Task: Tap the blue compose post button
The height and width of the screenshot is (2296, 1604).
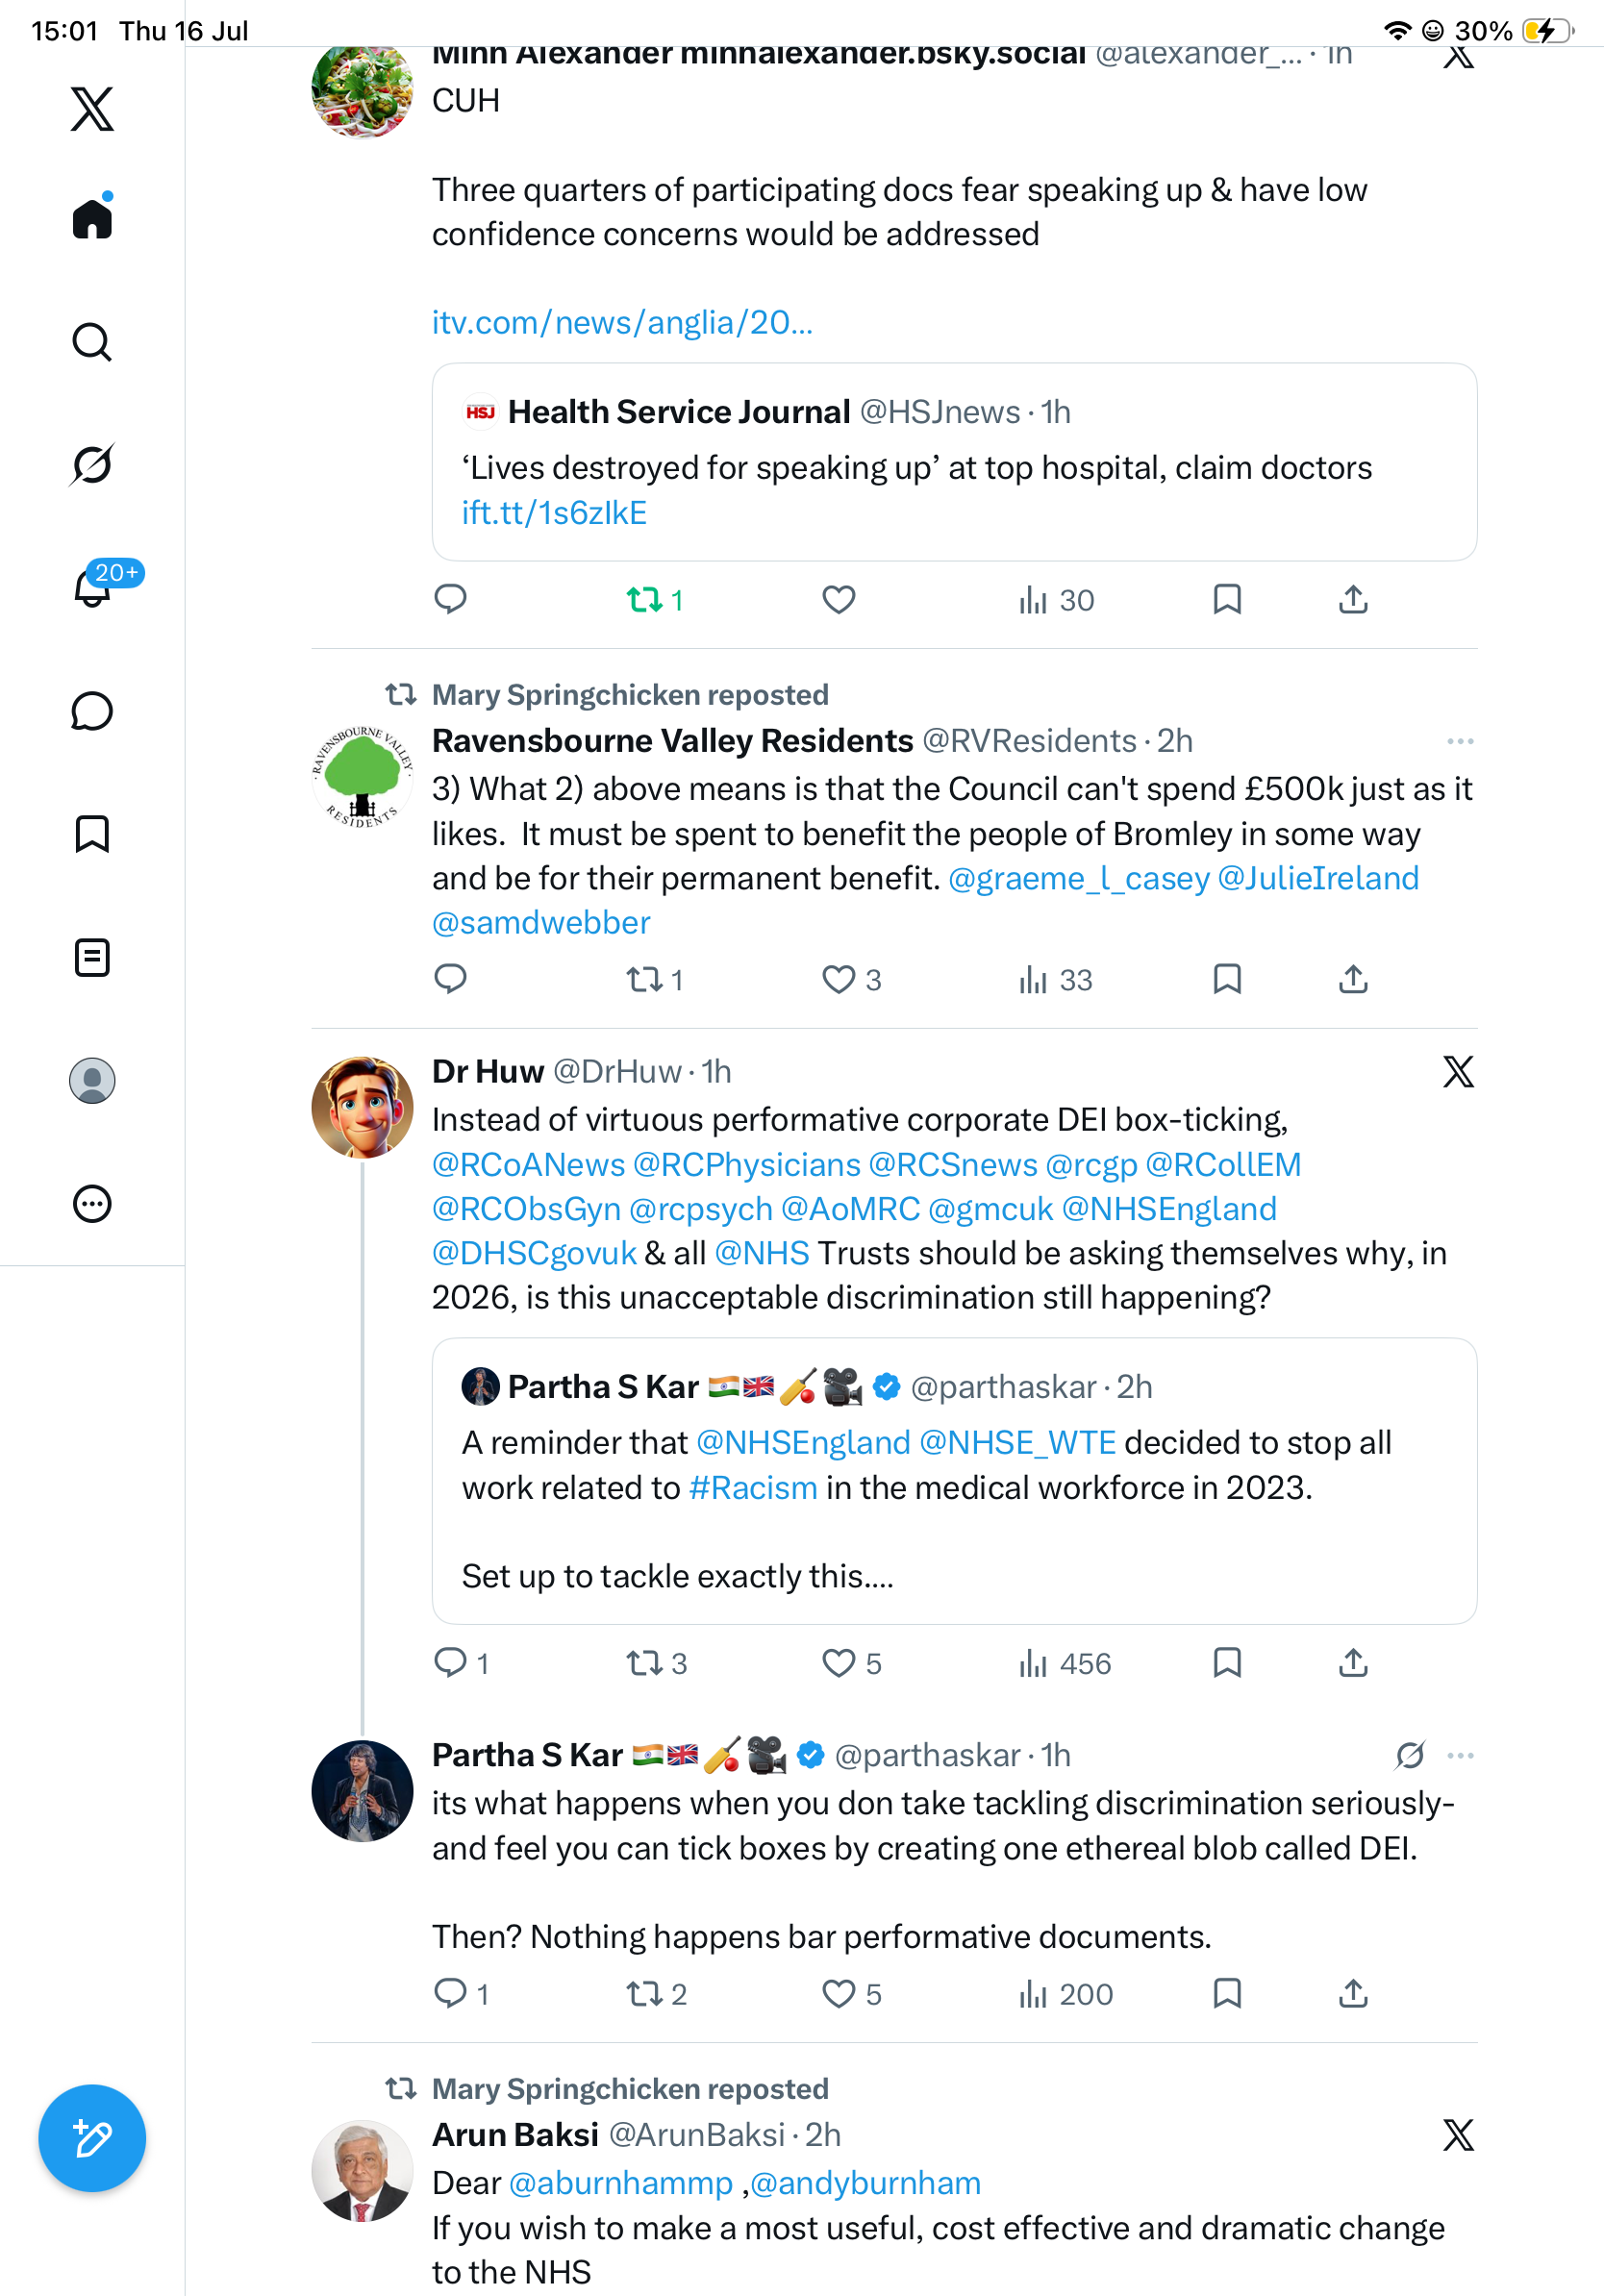Action: [x=92, y=2138]
